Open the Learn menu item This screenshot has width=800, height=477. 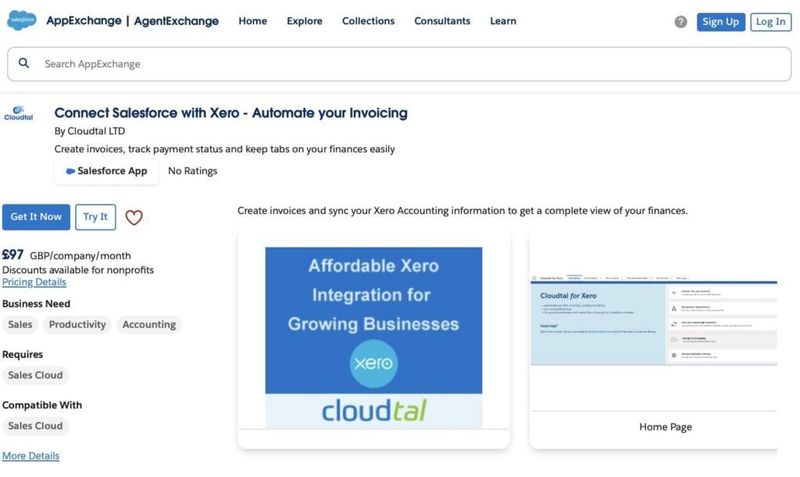click(503, 21)
